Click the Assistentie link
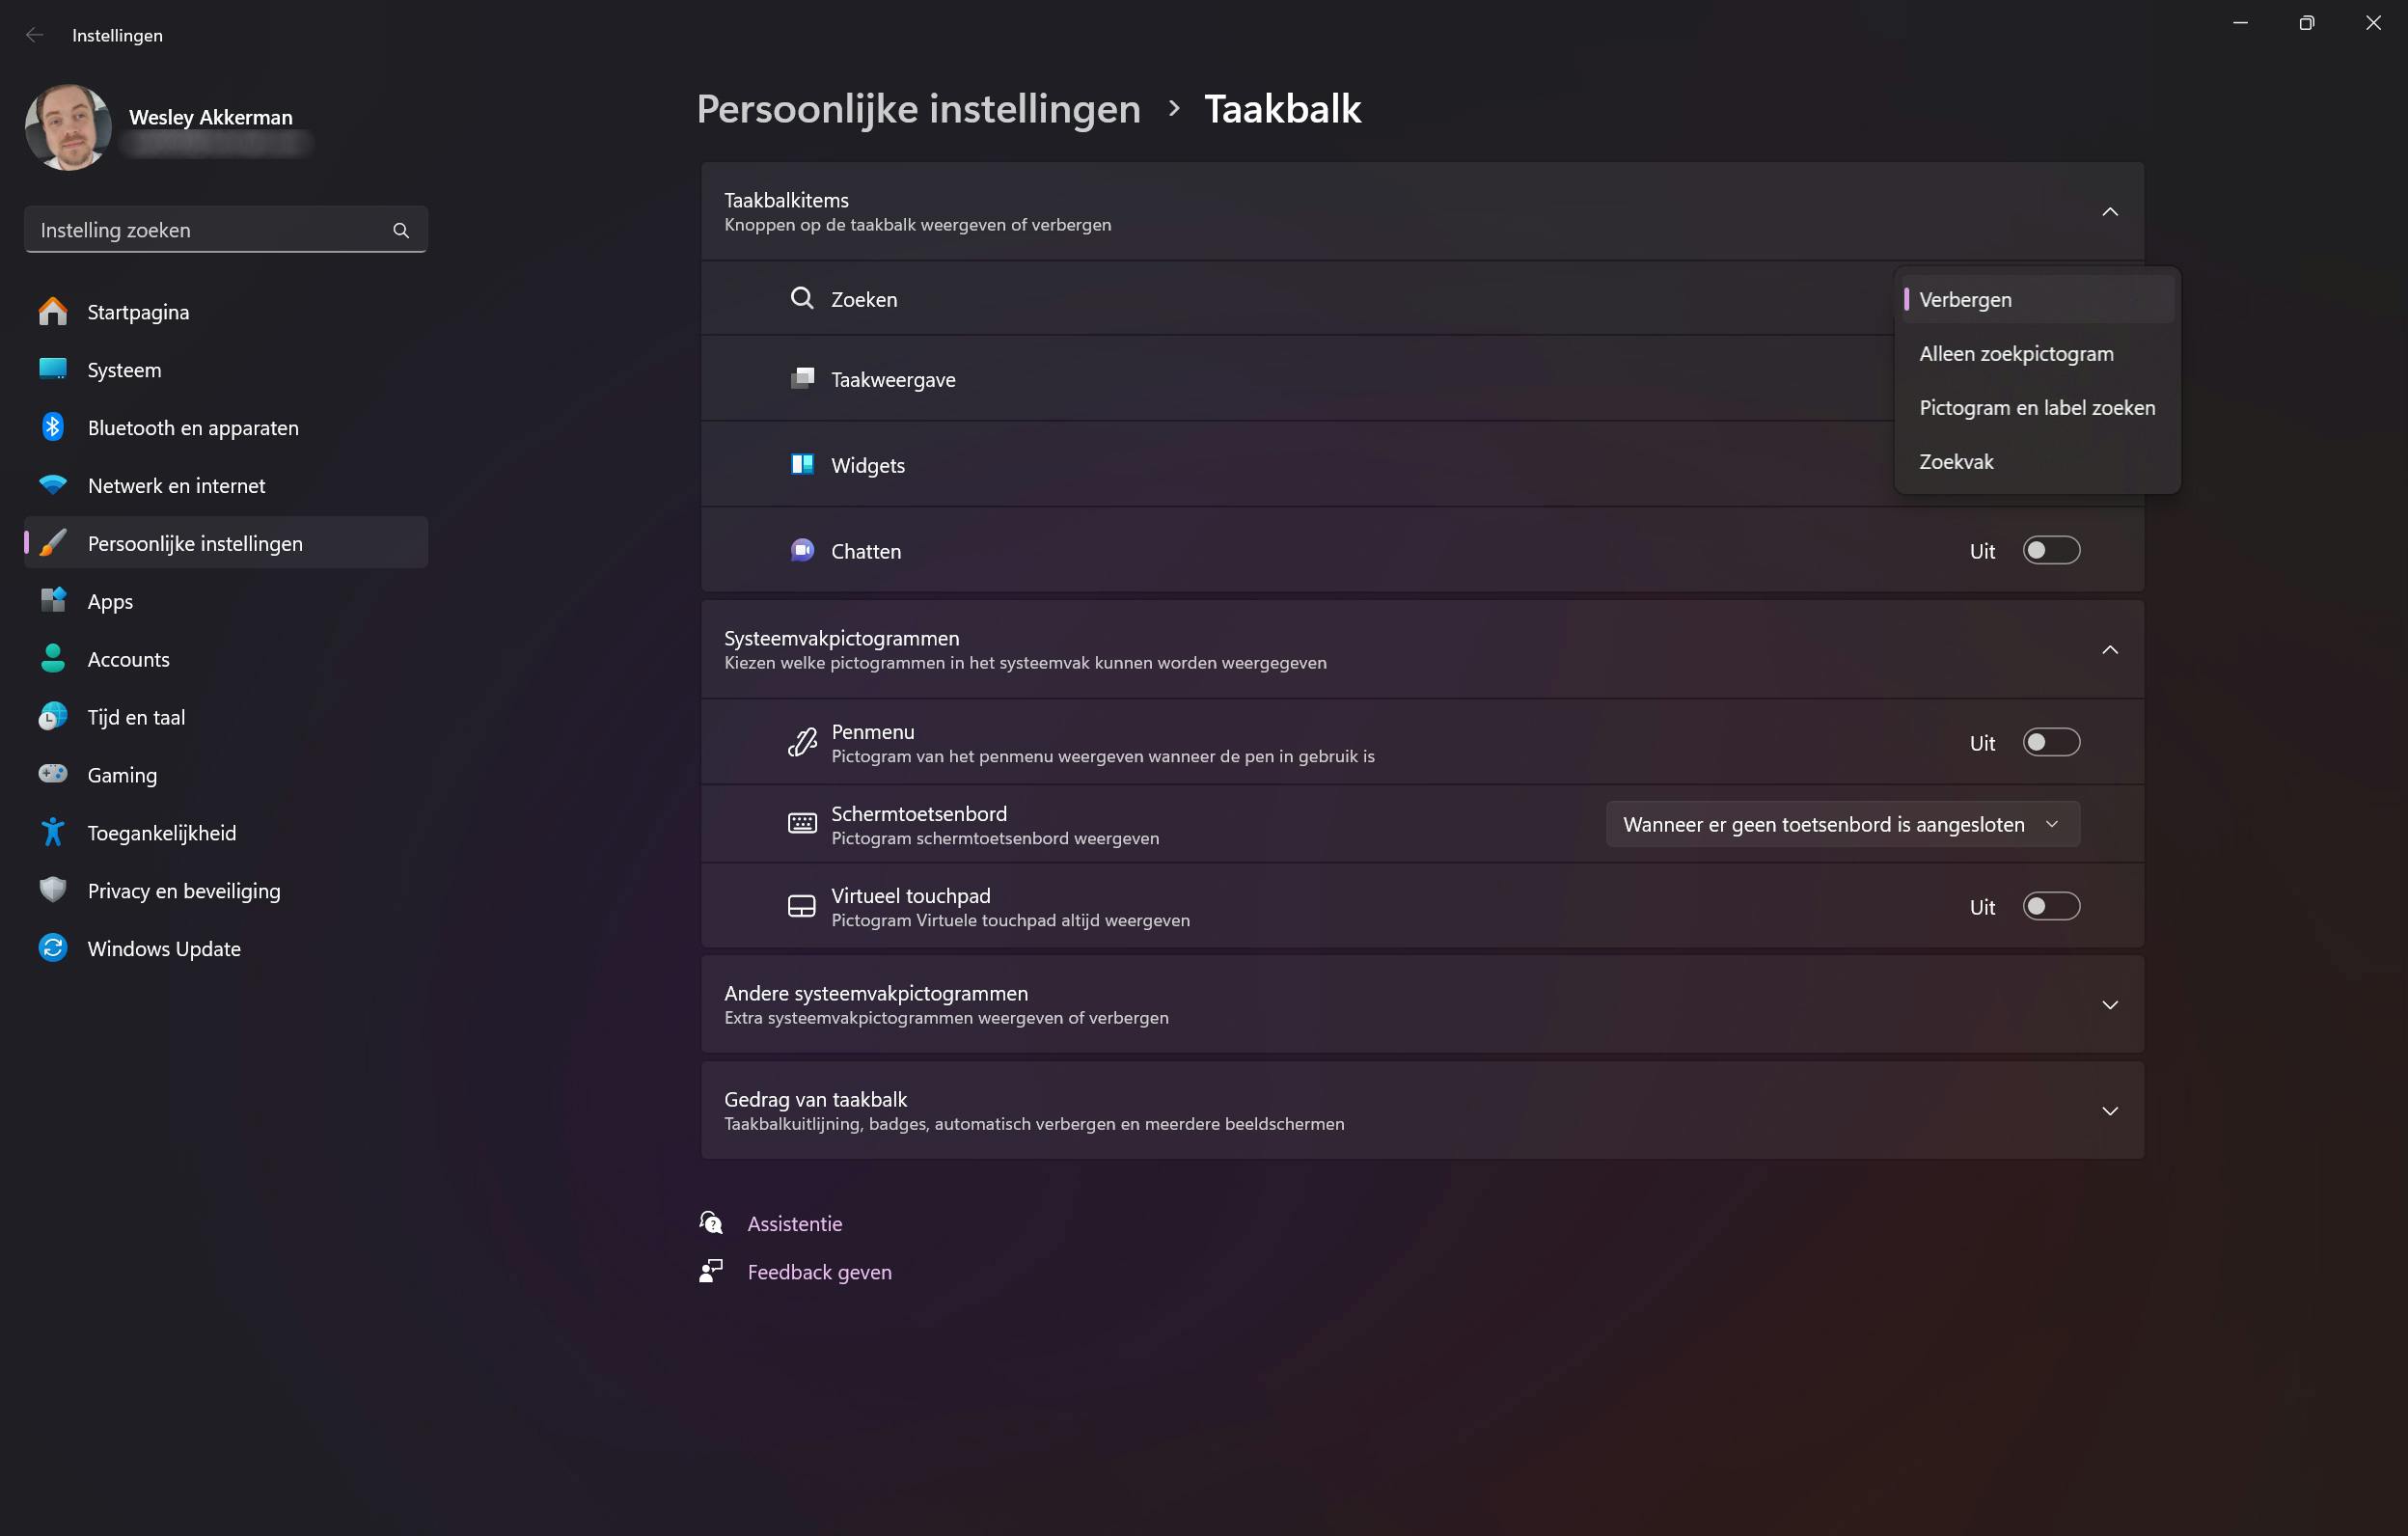 coord(794,1223)
